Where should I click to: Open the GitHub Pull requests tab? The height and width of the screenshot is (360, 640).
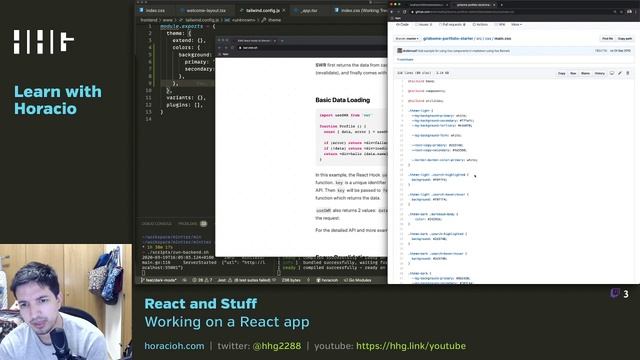click(x=452, y=24)
